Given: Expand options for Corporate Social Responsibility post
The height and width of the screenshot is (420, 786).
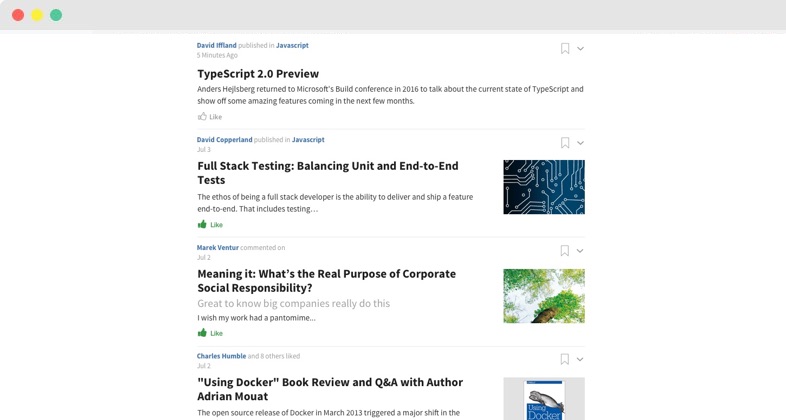Looking at the screenshot, I should pos(581,251).
